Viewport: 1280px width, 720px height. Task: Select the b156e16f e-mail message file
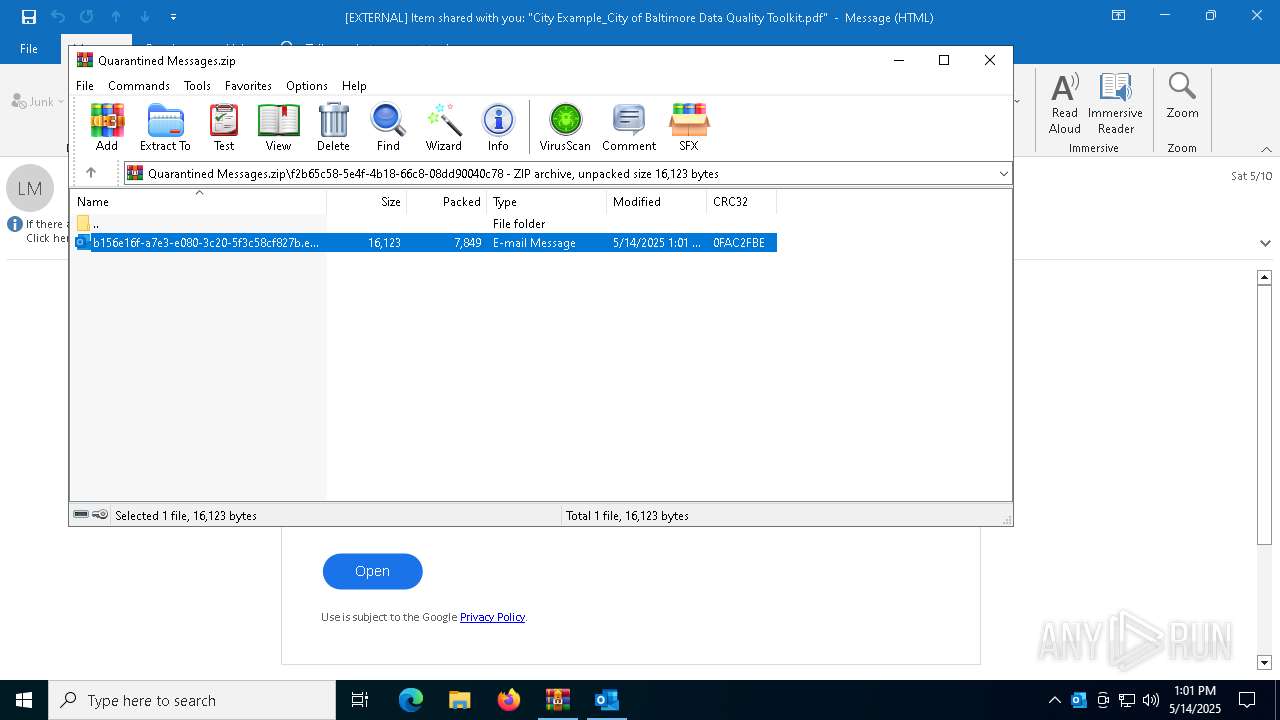pos(425,243)
